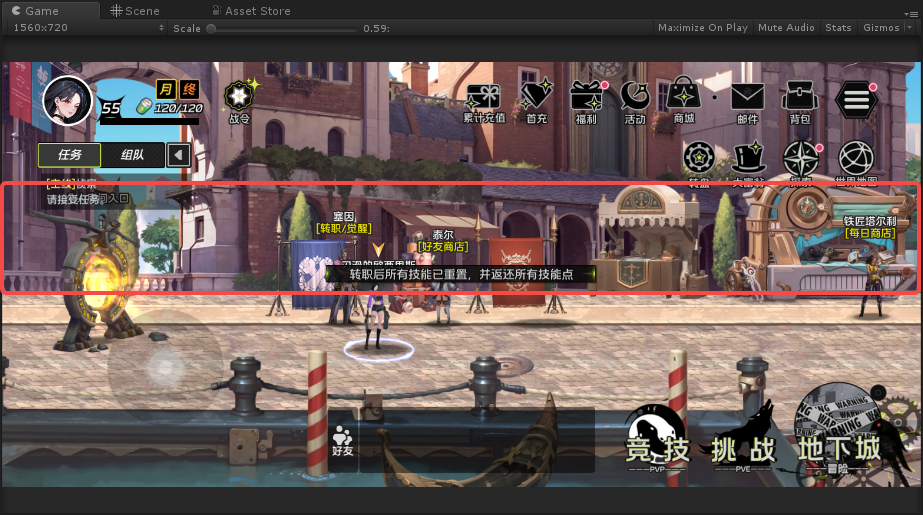
Task: Click the 120/120 stamina value
Action: 178,108
